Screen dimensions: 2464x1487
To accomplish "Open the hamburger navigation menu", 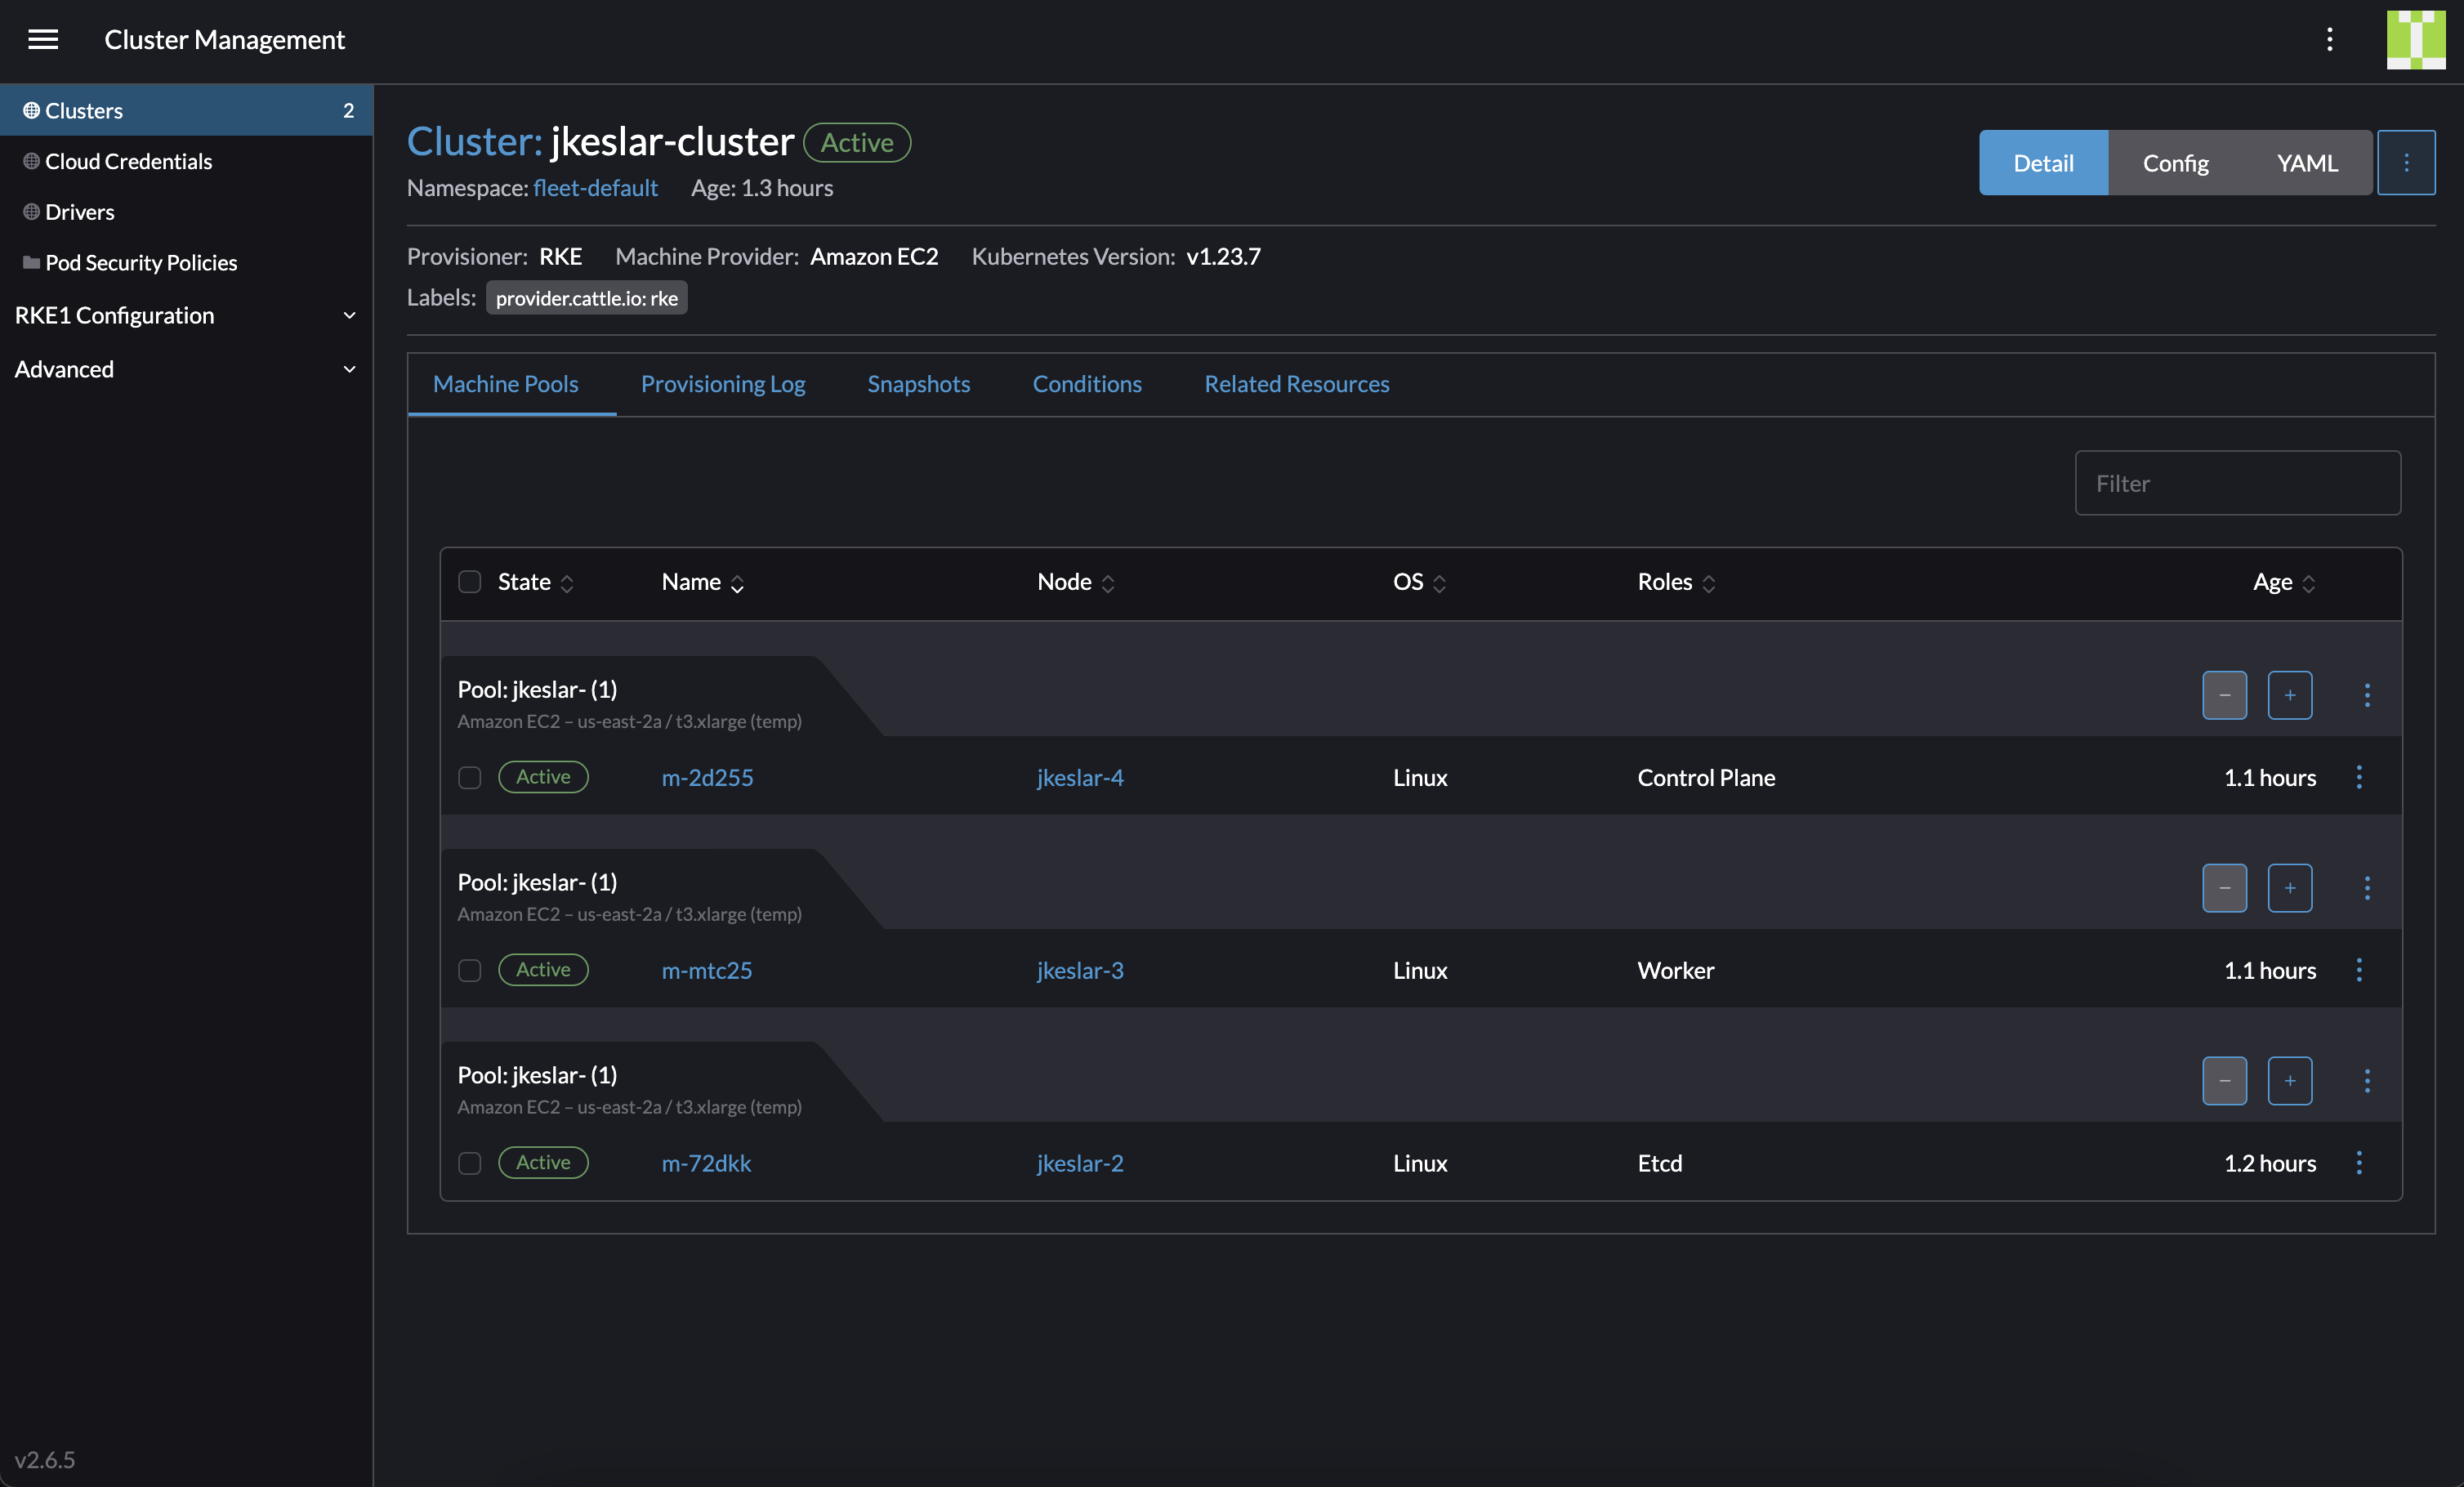I will 43,39.
